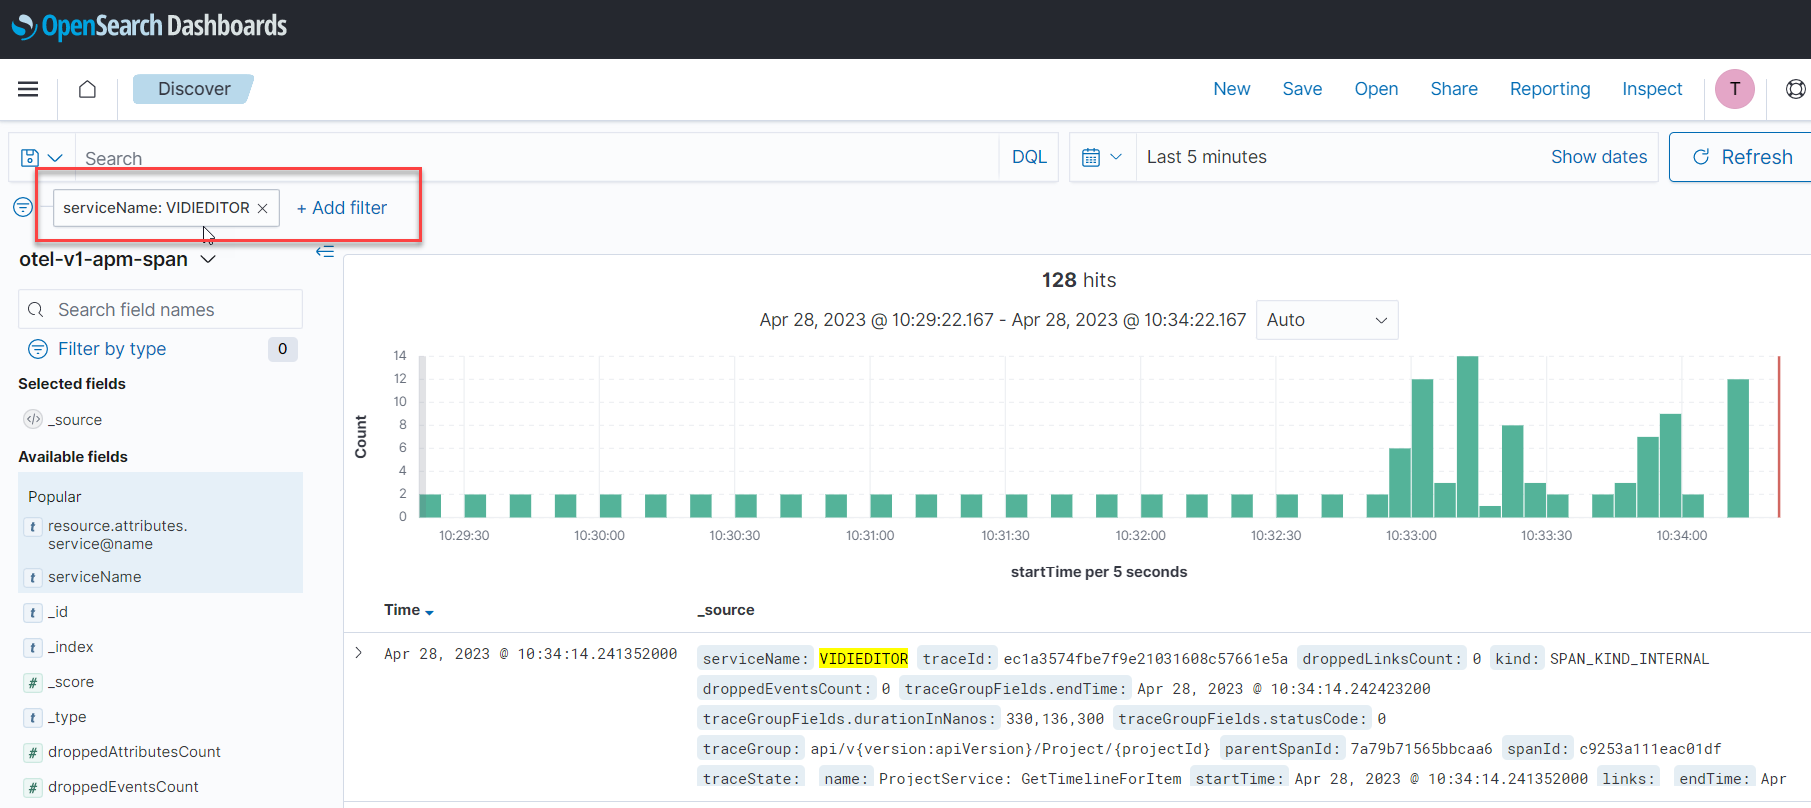
Task: Click the tallest histogram bar near 10:33
Action: click(1467, 436)
